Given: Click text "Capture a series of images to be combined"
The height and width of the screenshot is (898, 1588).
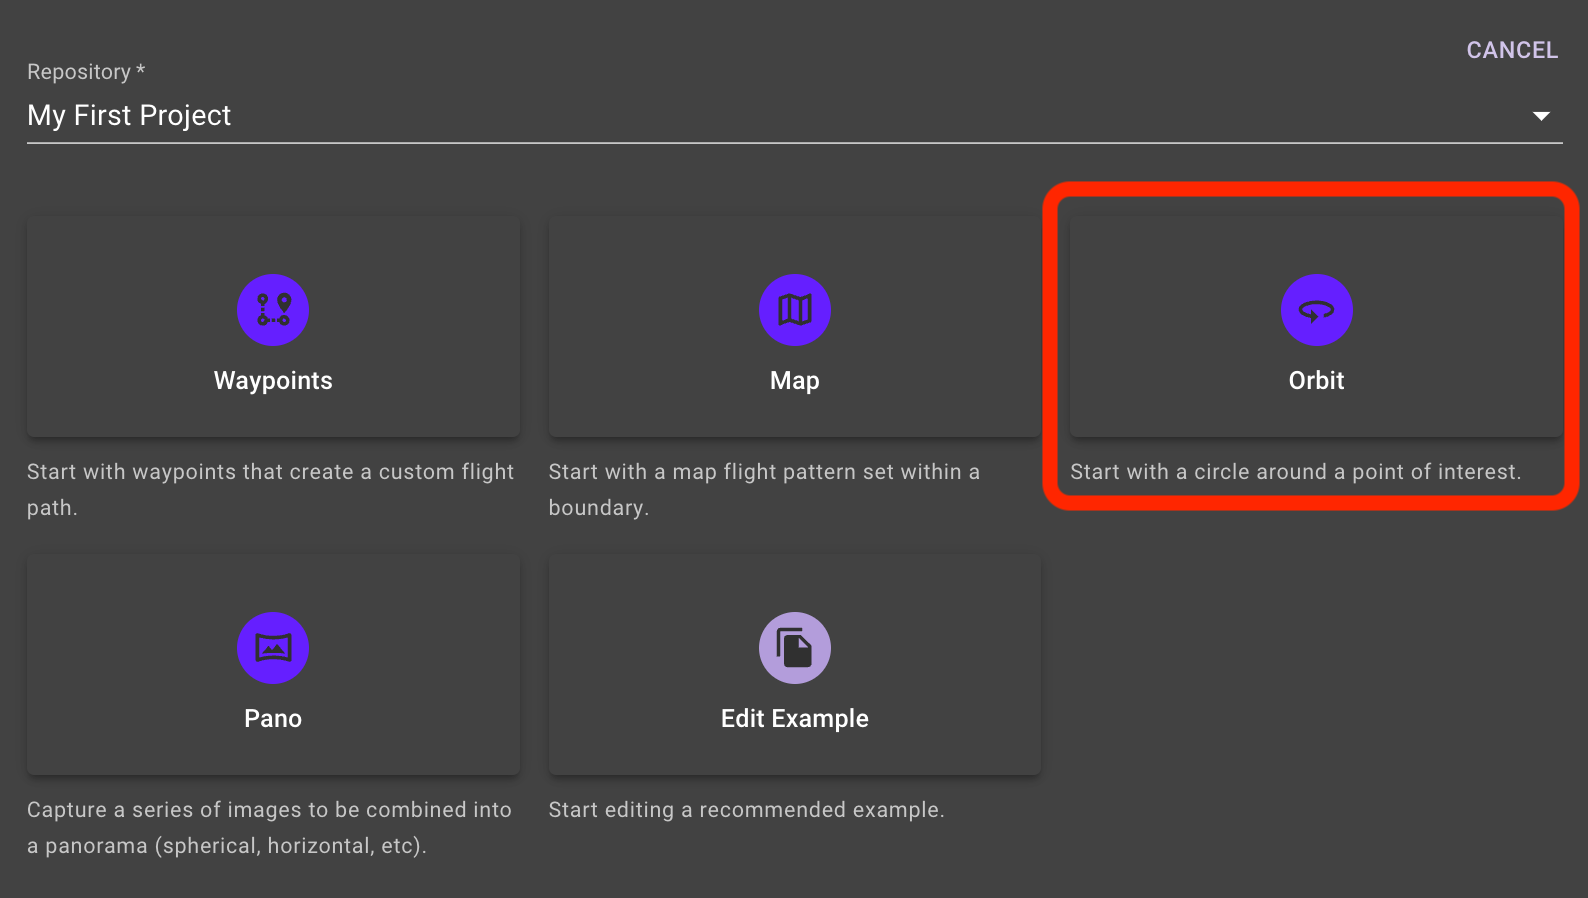Looking at the screenshot, I should tap(250, 810).
